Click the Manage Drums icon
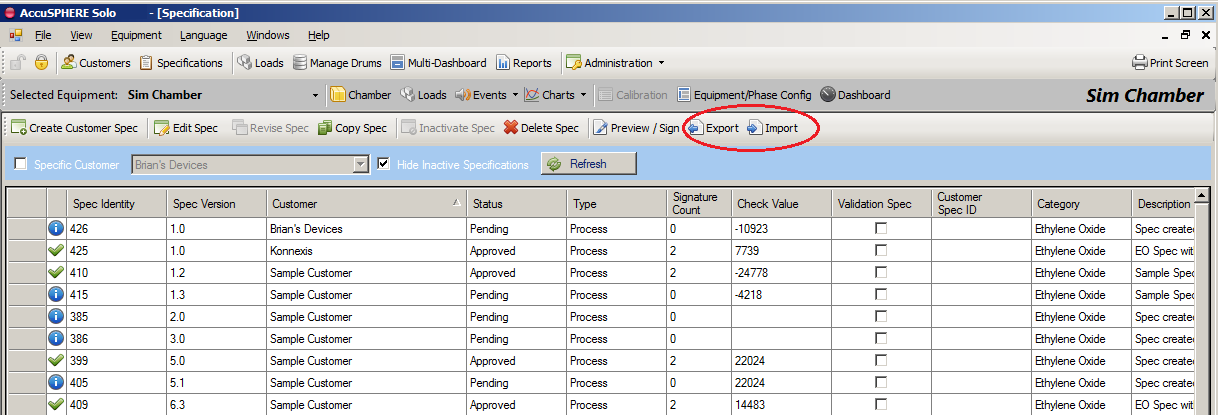 300,63
